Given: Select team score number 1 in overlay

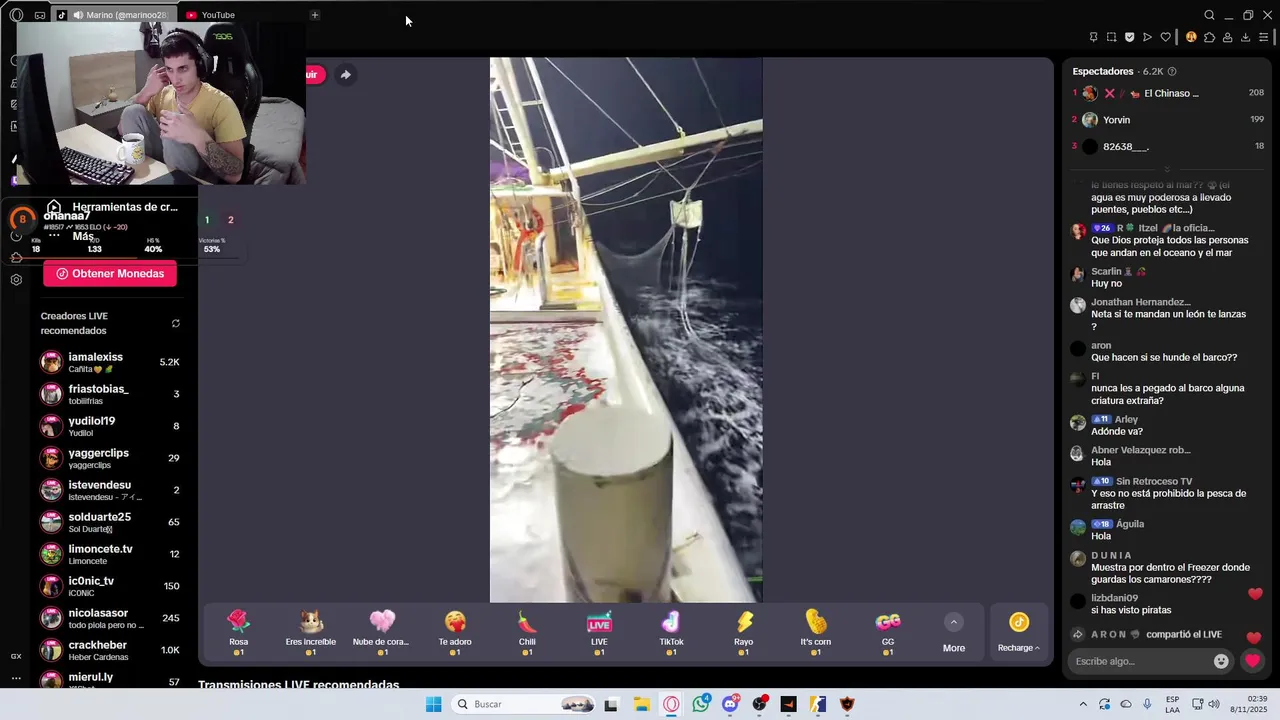Looking at the screenshot, I should [x=207, y=220].
